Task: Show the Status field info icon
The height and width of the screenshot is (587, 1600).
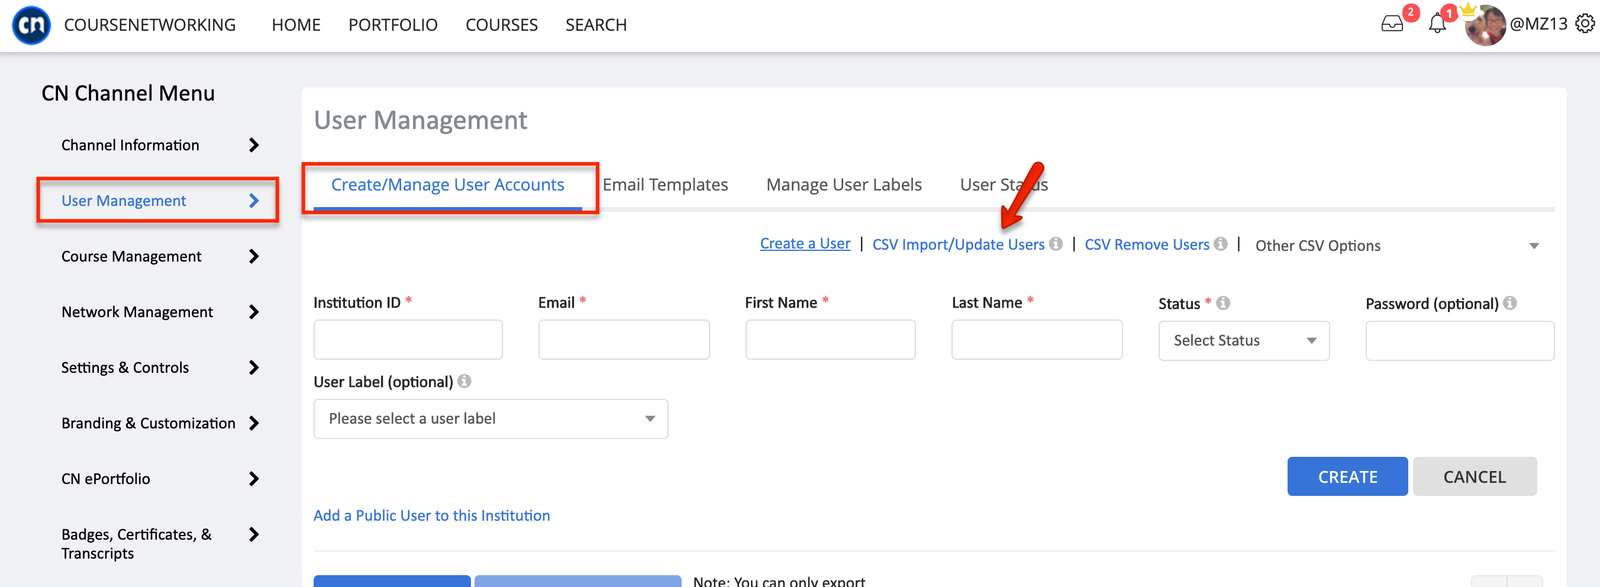Action: click(x=1223, y=303)
